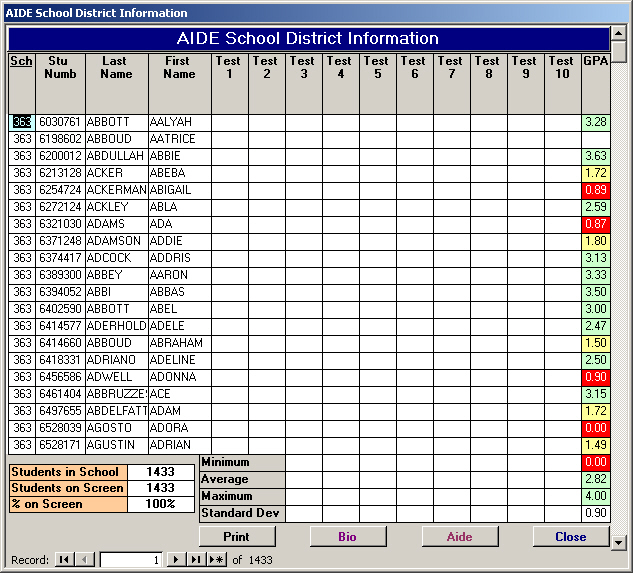Click the record number input box
Viewport: 633px width, 573px height.
pos(131,560)
